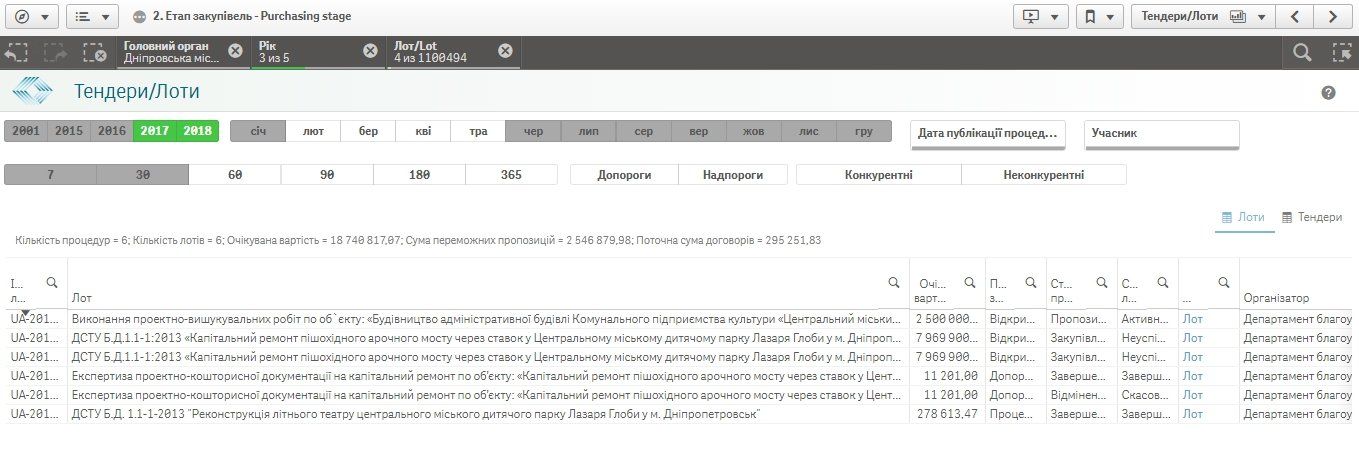1359x458 pixels.
Task: Click the sheet title 2. Етап закупівель
Action: coord(252,16)
